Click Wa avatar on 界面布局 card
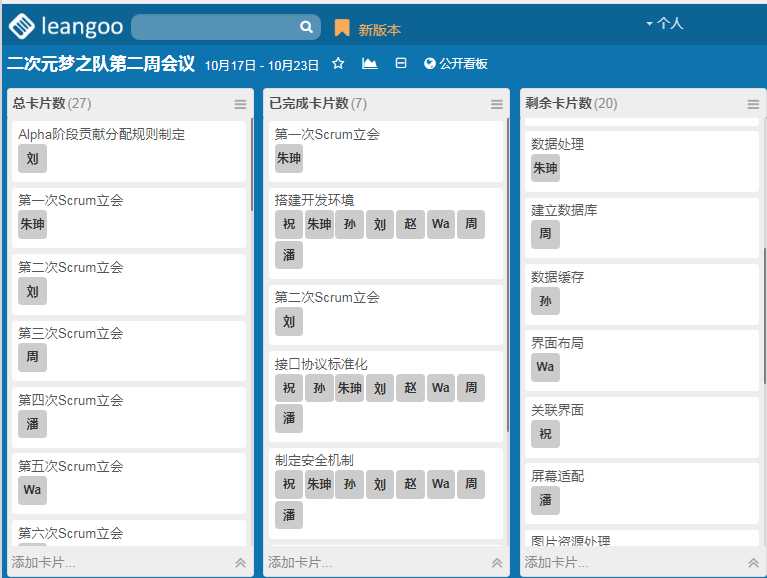 [545, 367]
